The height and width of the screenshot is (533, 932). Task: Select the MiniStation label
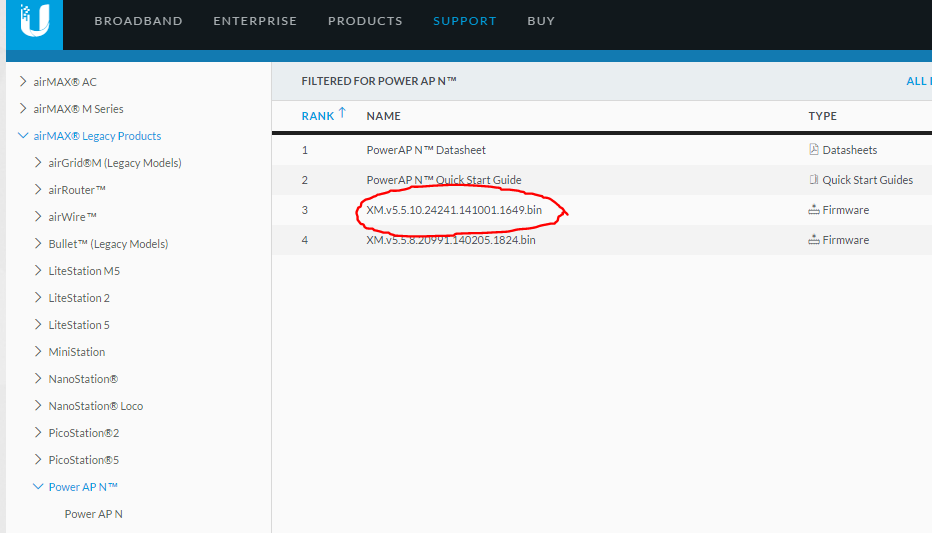77,352
